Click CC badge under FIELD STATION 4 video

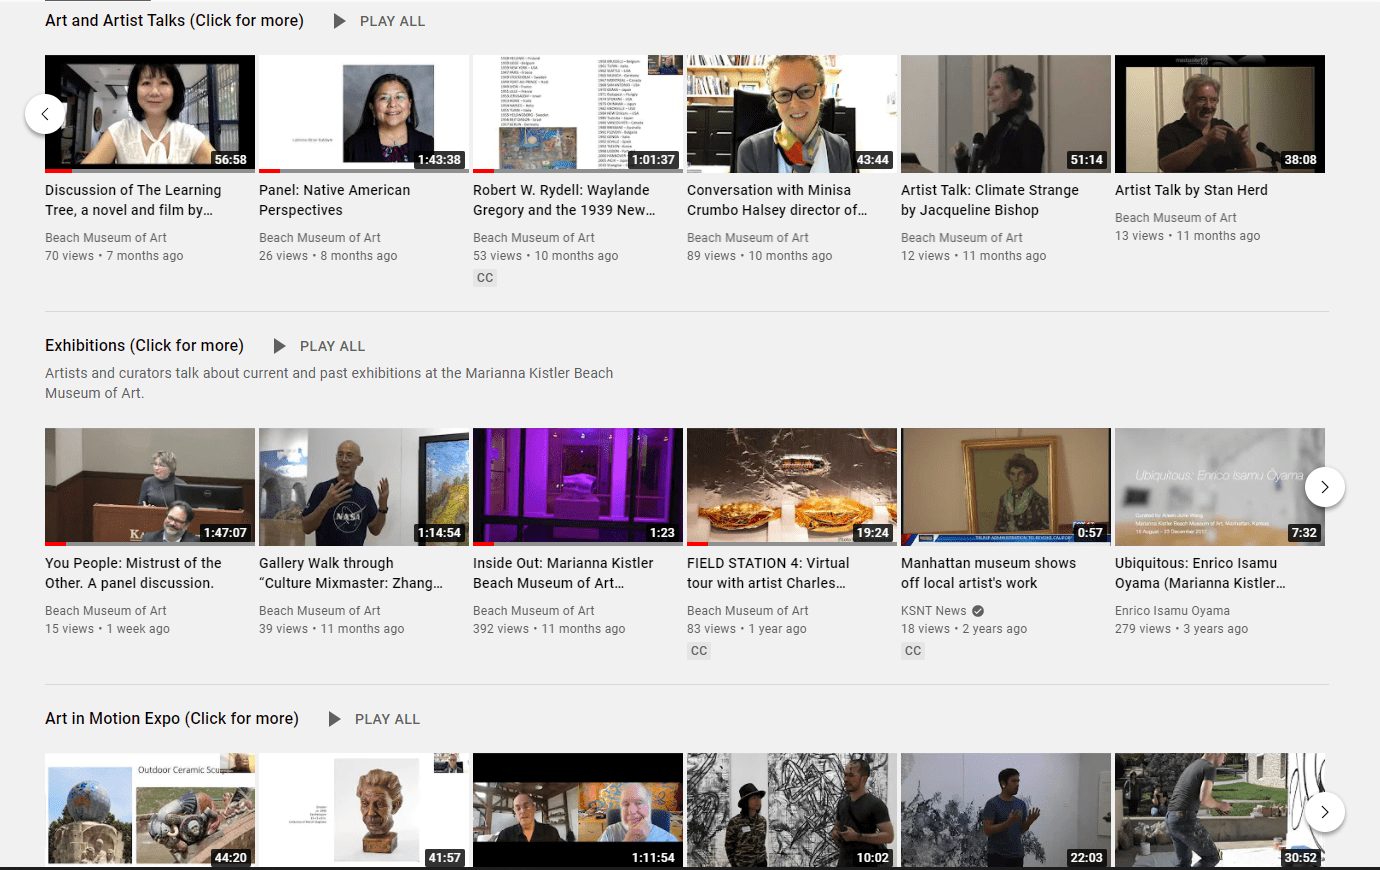(699, 651)
